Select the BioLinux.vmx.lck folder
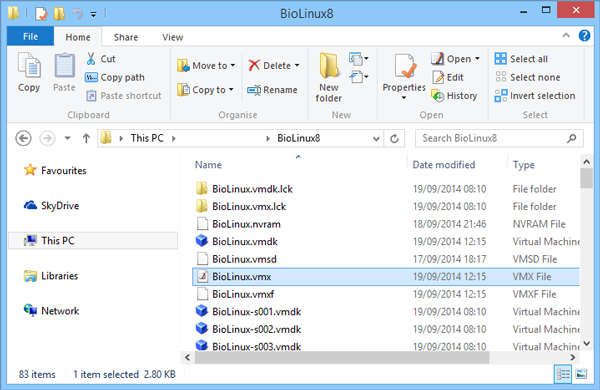600x390 pixels. point(249,207)
